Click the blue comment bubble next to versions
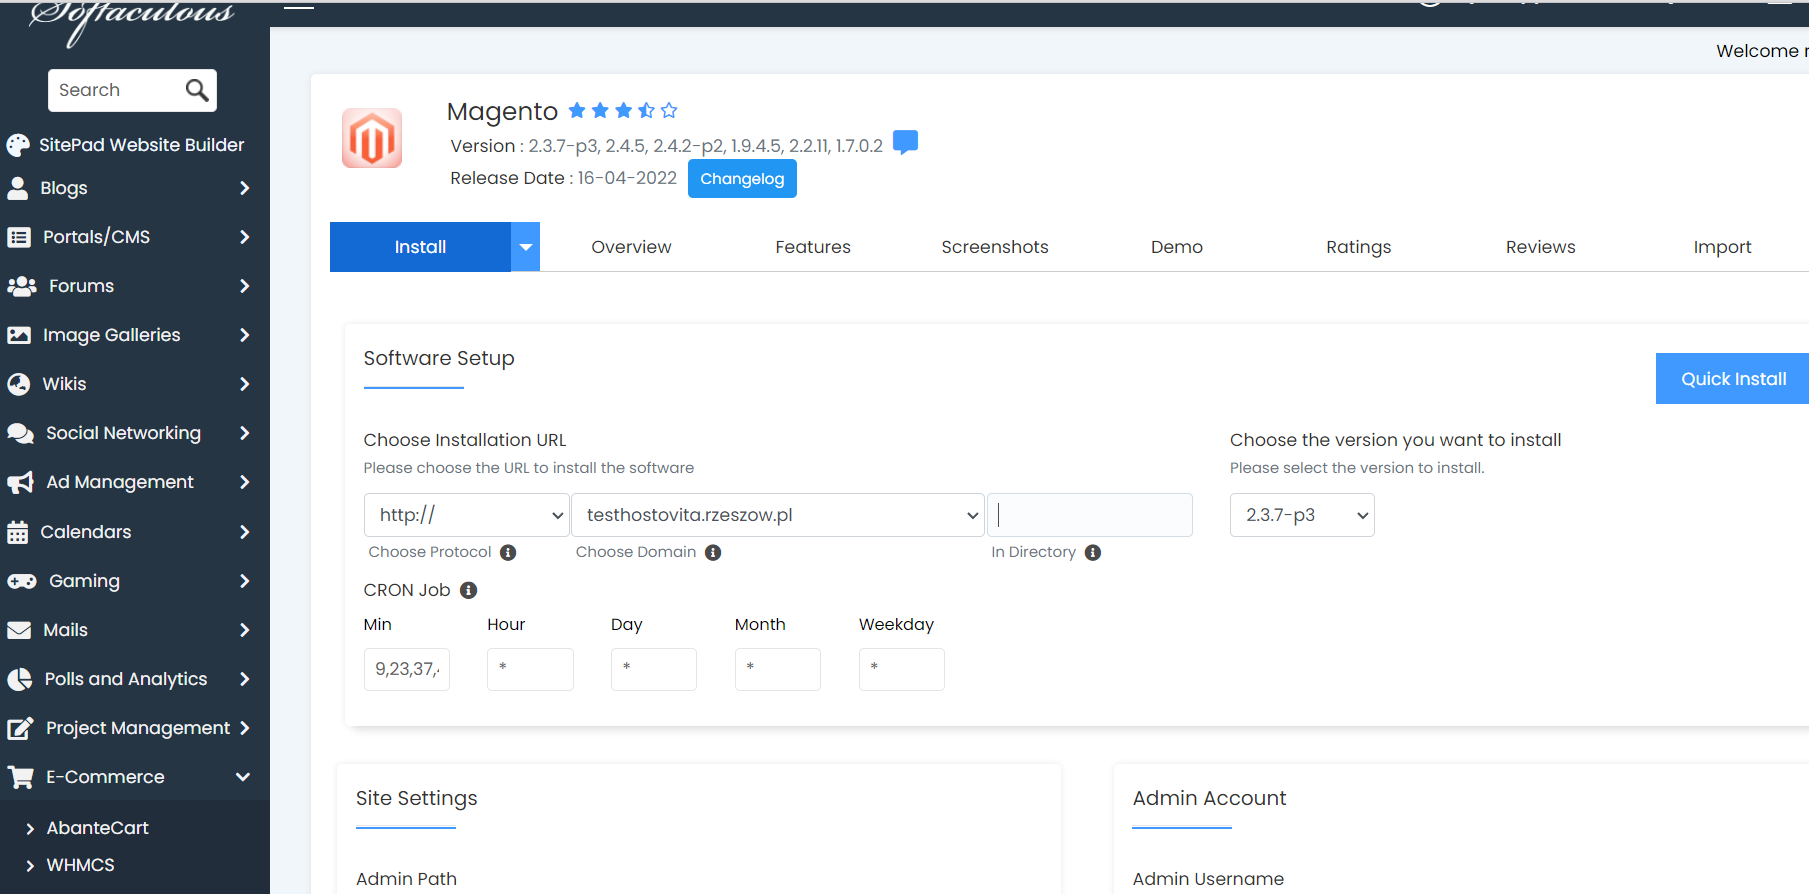 point(905,142)
